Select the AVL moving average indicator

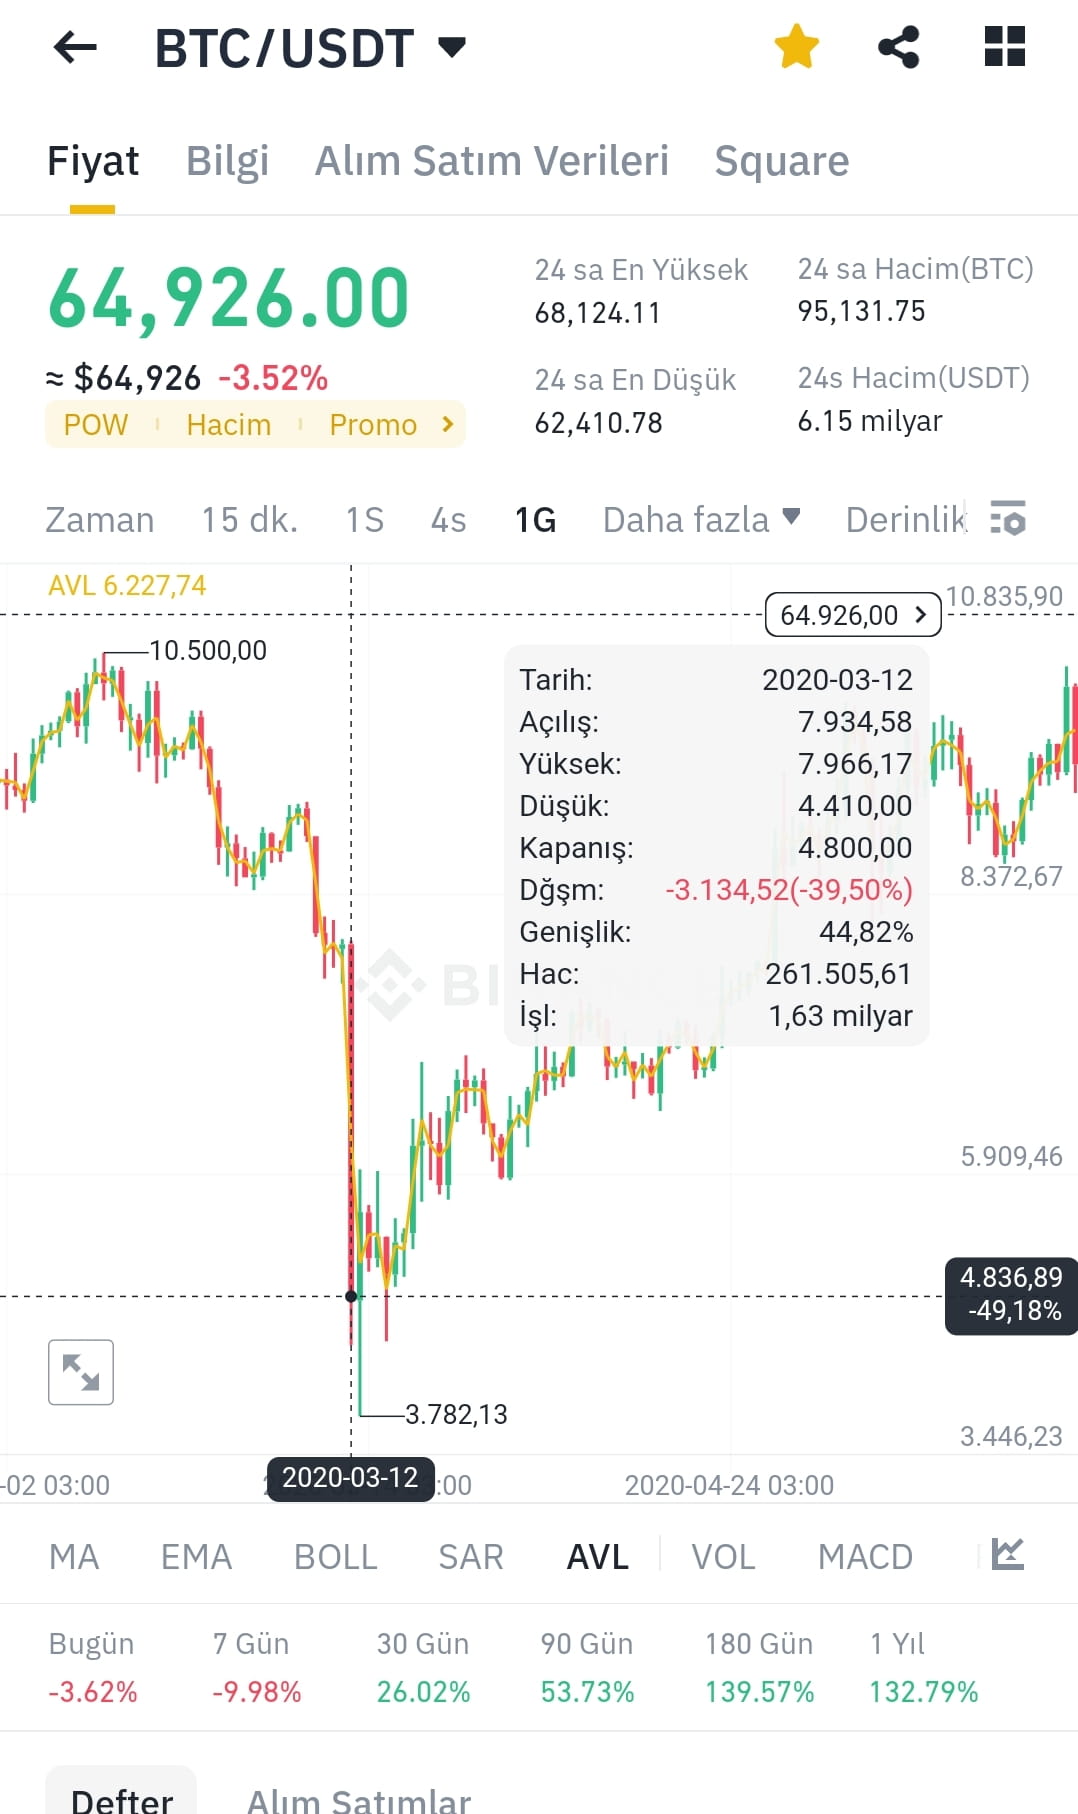point(597,1556)
